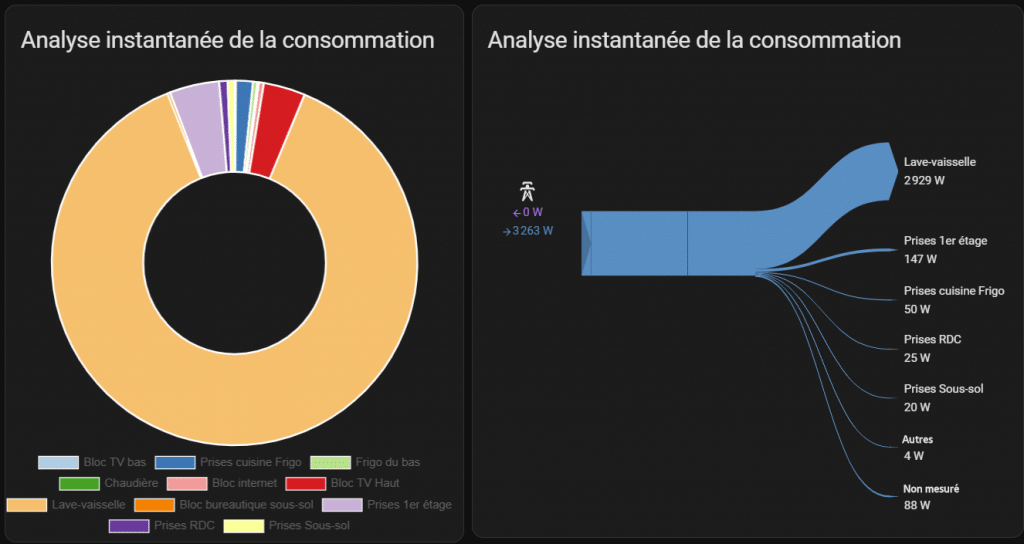Click the wide blue Sankey source bar
1024x544 pixels.
(638, 243)
